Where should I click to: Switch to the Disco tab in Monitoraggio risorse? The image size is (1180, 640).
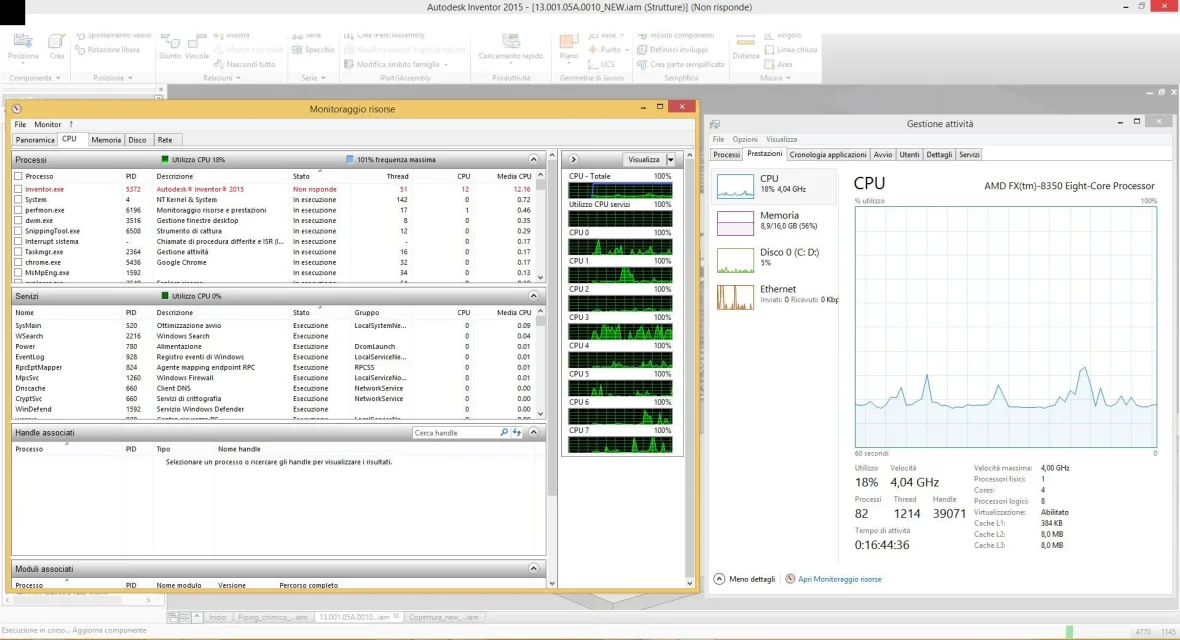tap(137, 140)
